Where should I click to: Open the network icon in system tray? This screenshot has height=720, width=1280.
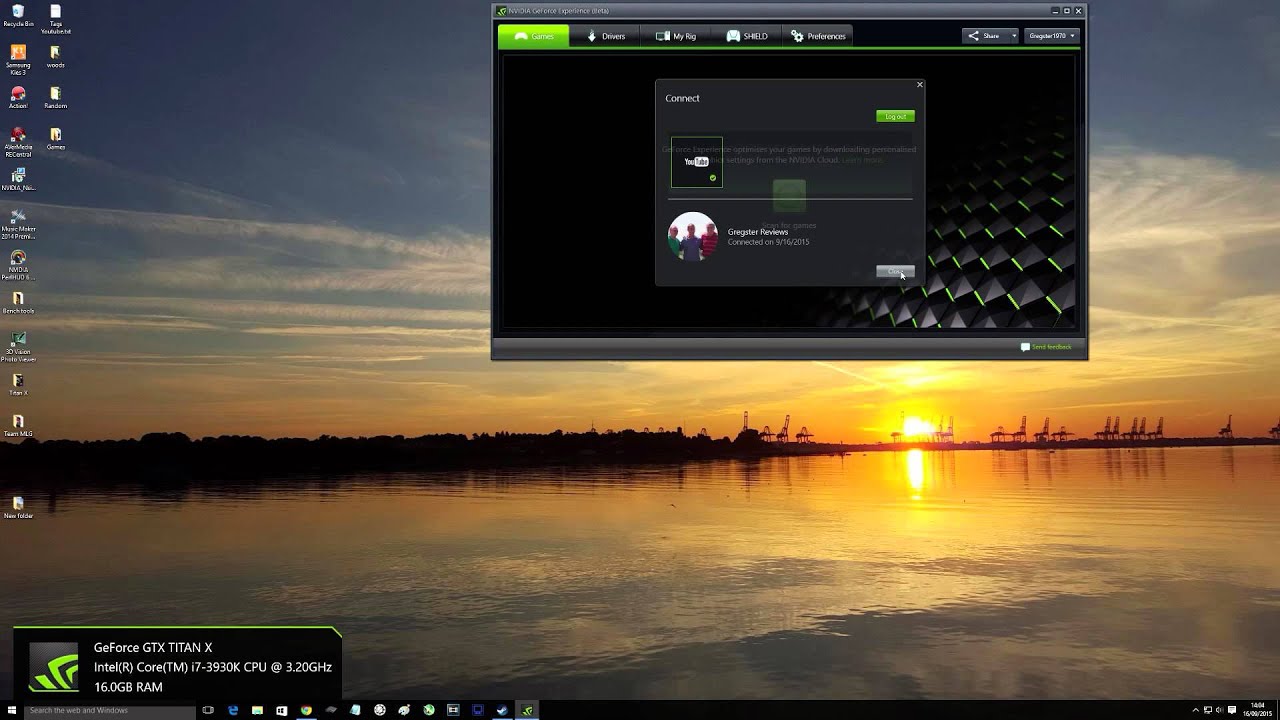(x=1207, y=710)
